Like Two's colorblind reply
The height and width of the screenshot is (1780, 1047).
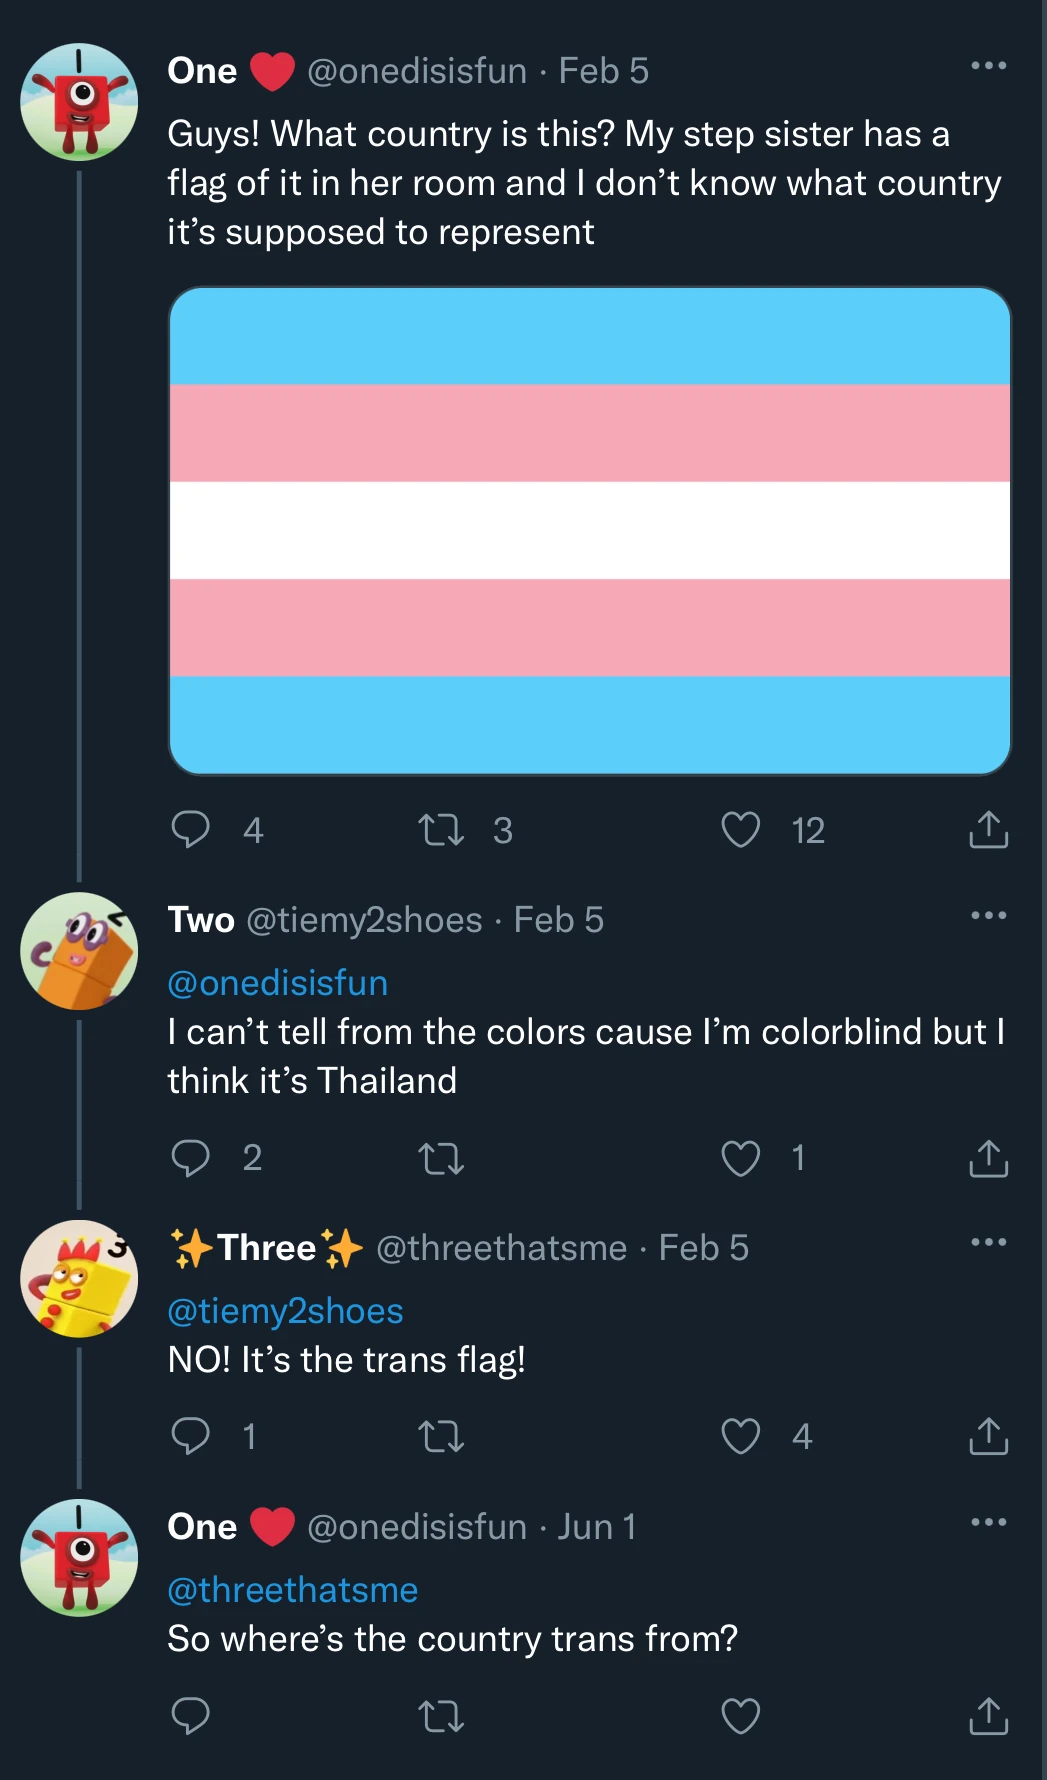(740, 1159)
